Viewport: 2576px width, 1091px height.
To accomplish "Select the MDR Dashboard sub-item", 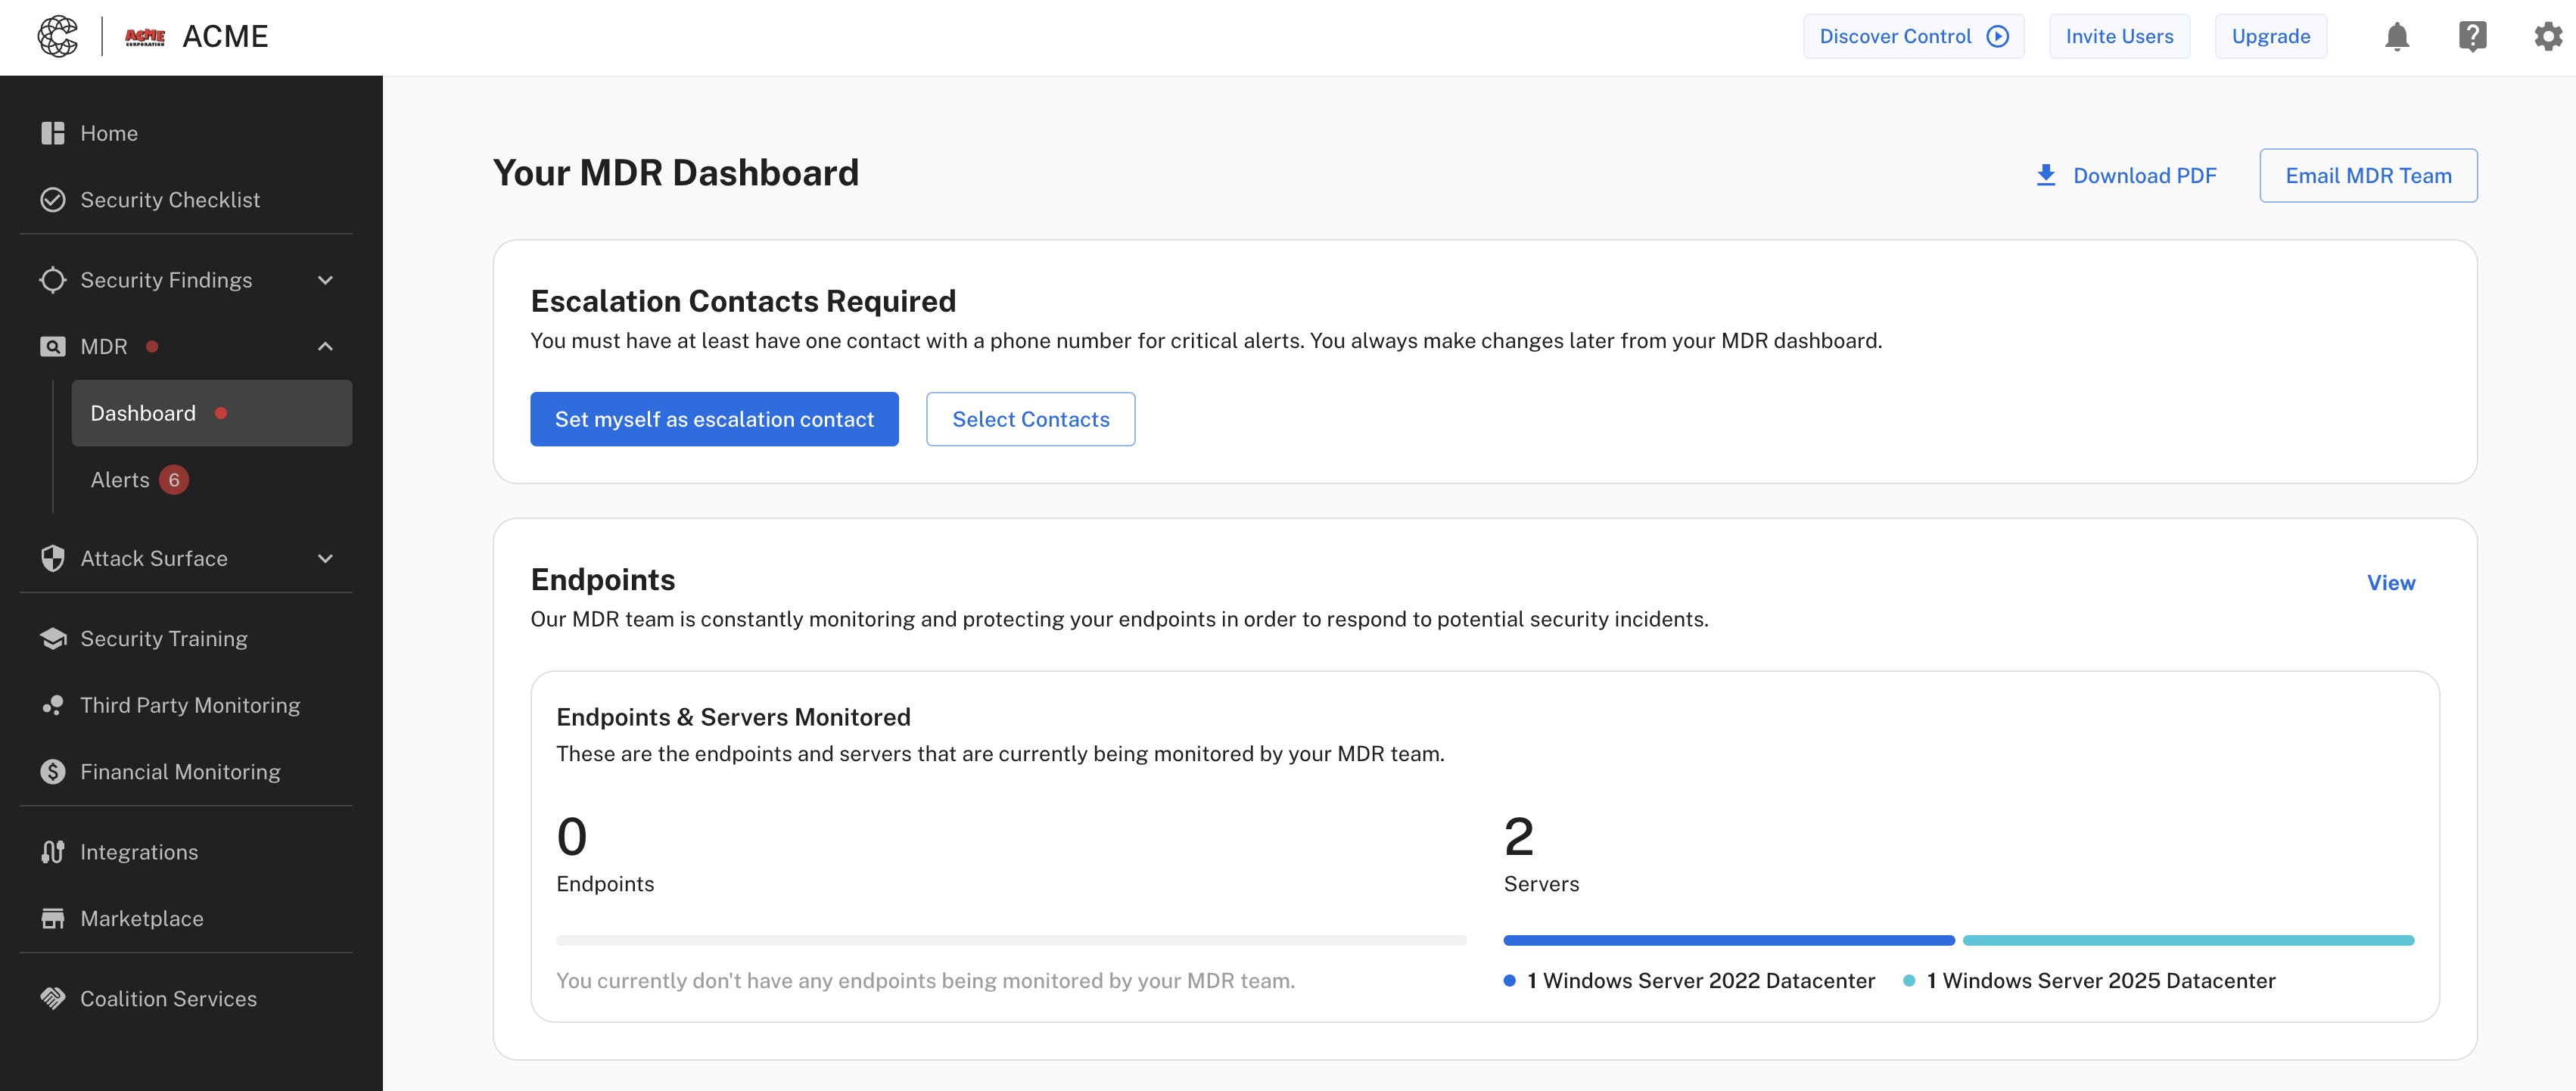I will click(212, 413).
